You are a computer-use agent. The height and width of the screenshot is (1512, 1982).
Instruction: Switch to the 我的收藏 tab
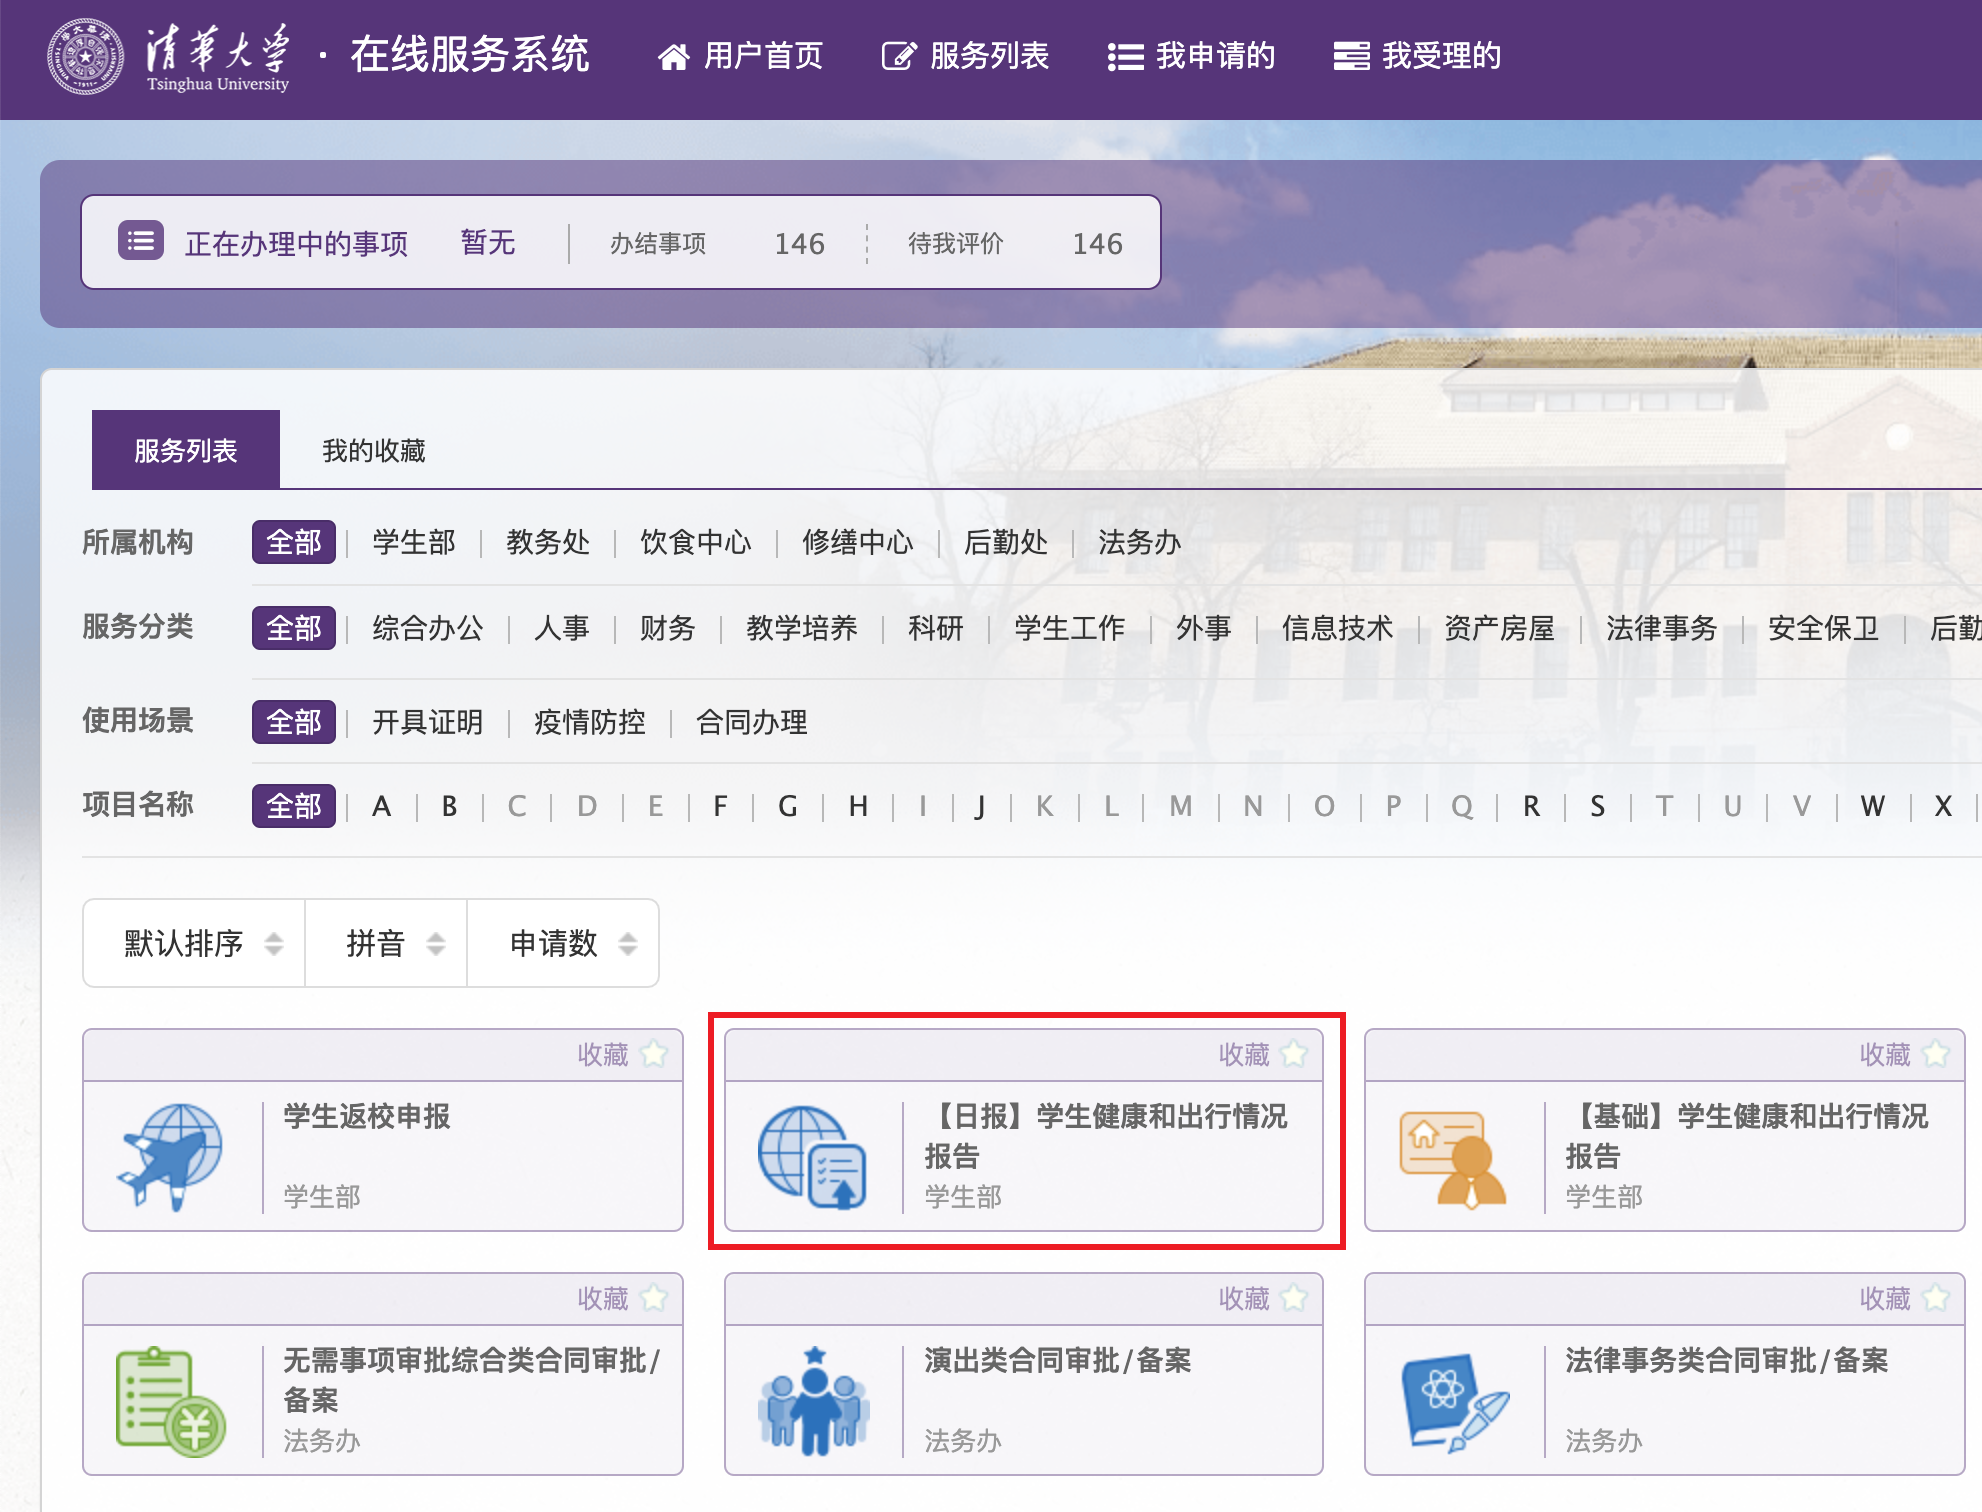pyautogui.click(x=373, y=450)
